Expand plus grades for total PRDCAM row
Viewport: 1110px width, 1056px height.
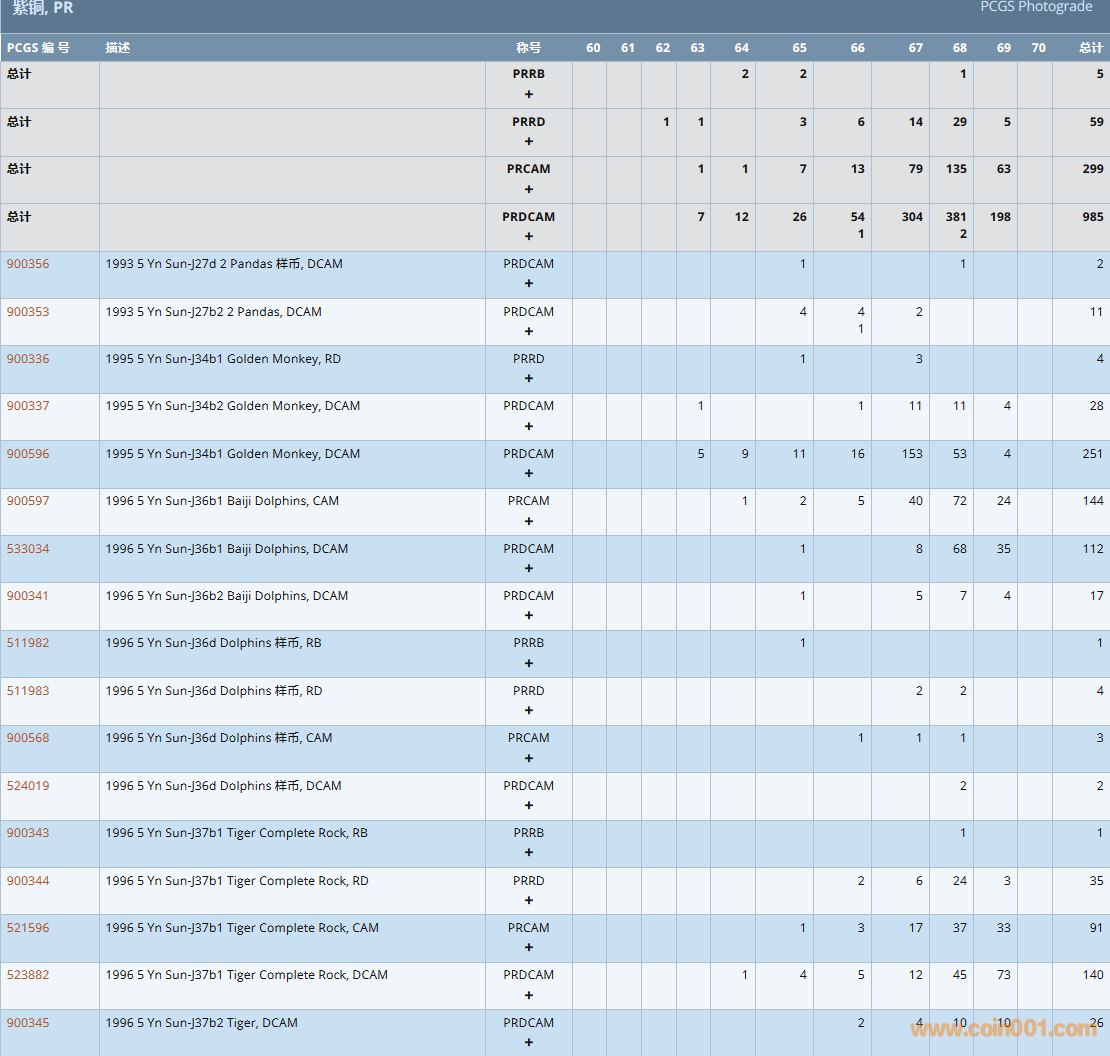[529, 237]
